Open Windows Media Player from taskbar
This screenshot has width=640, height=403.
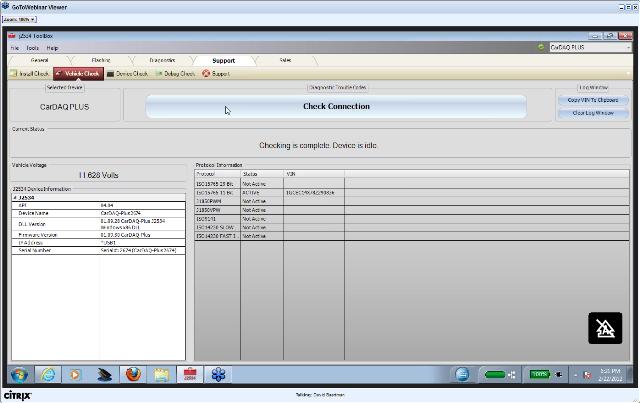[75, 374]
